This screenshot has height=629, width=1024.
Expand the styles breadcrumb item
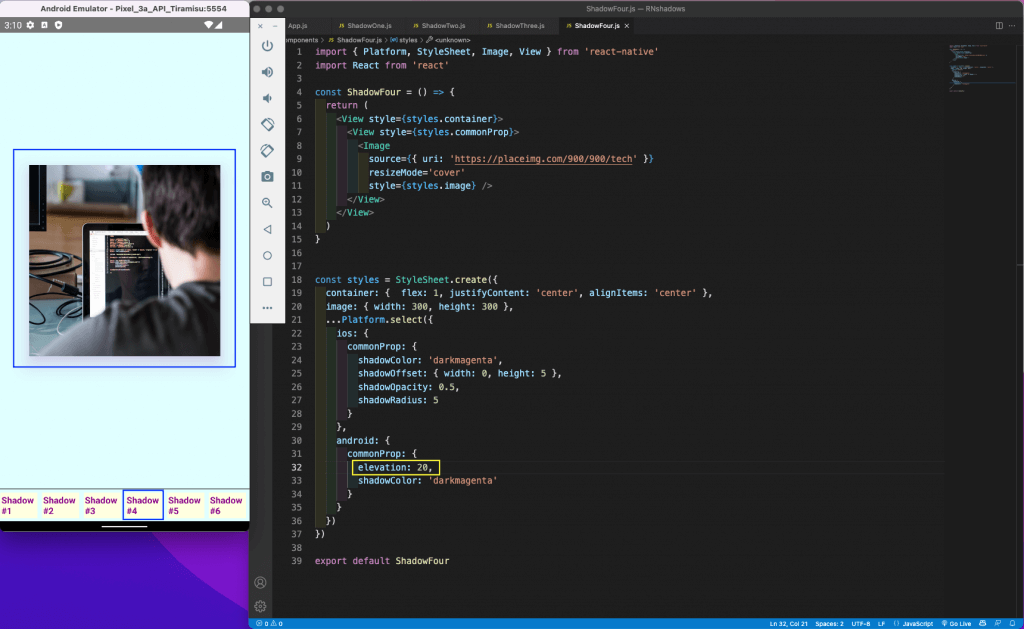[x=404, y=40]
